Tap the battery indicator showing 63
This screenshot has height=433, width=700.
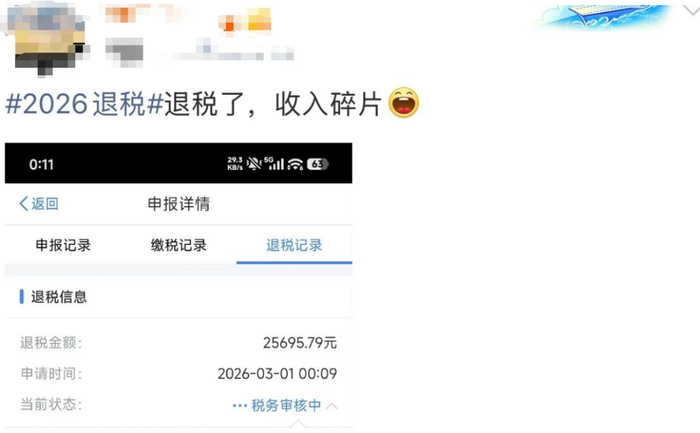[317, 164]
